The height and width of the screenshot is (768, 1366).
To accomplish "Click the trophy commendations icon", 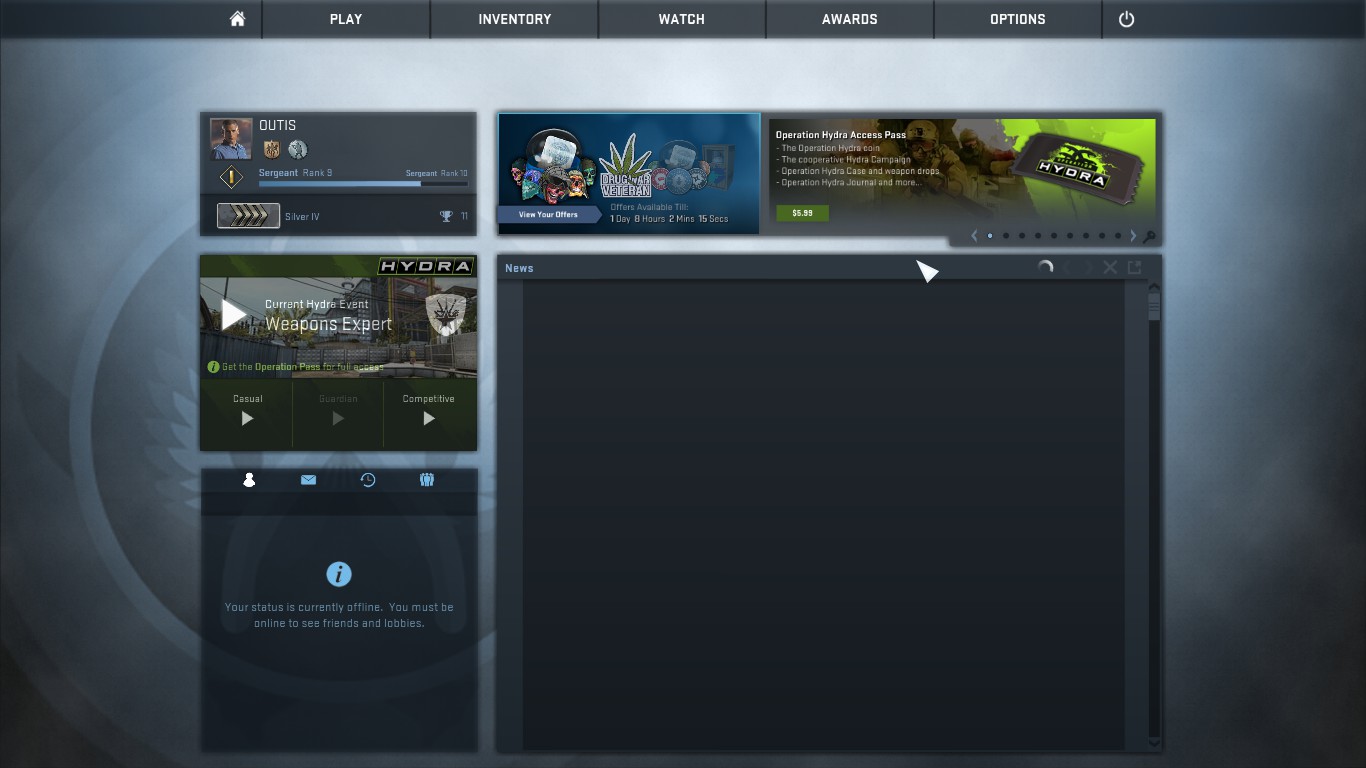I will coord(446,216).
